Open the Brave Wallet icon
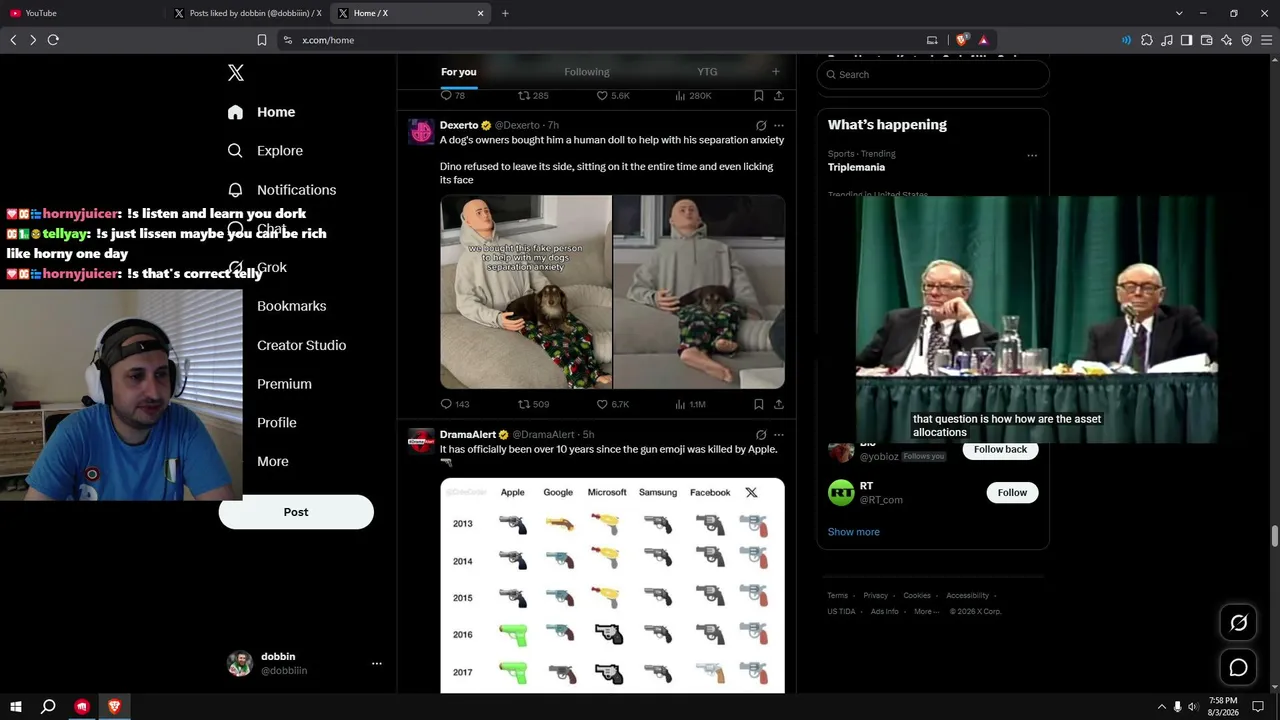This screenshot has height=720, width=1280. tap(1207, 40)
